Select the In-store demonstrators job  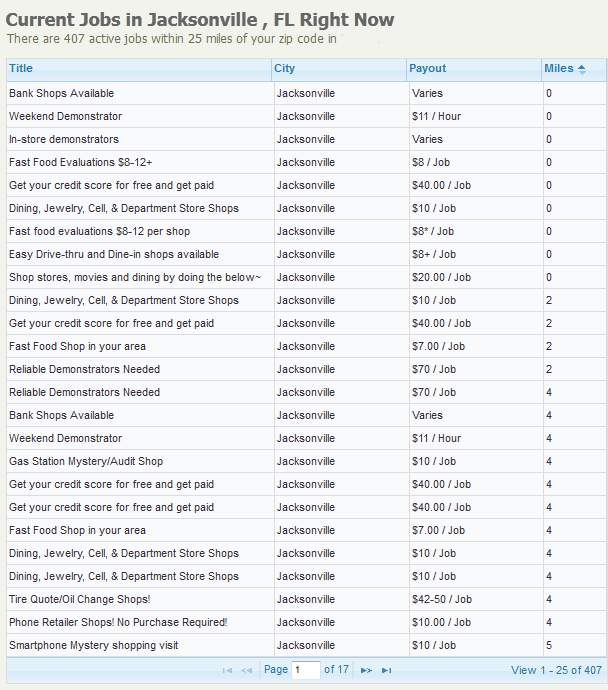tap(64, 139)
